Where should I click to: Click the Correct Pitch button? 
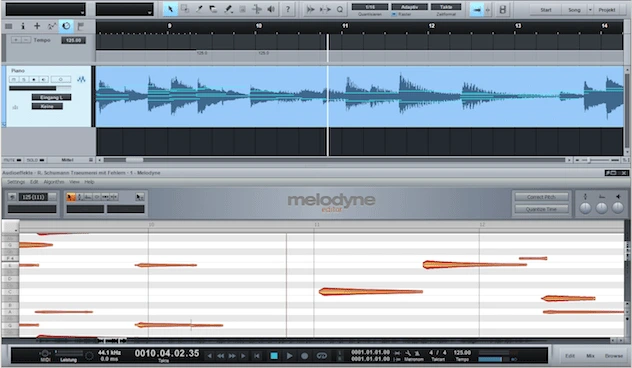(x=541, y=197)
